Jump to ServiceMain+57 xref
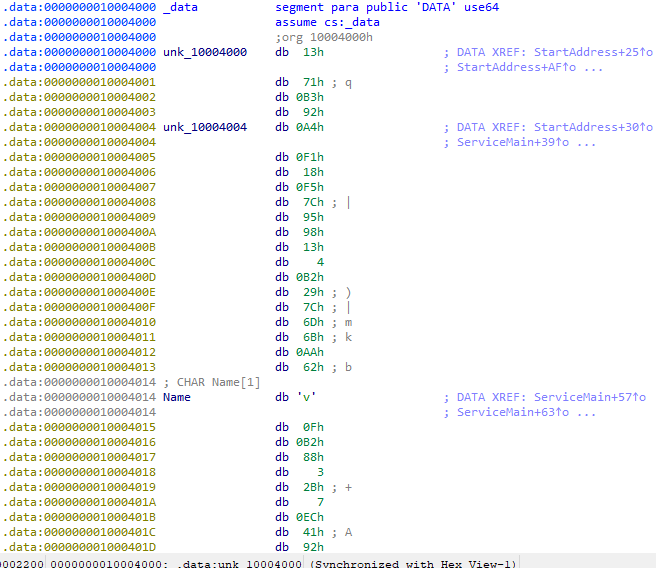The image size is (656, 568). tap(590, 397)
